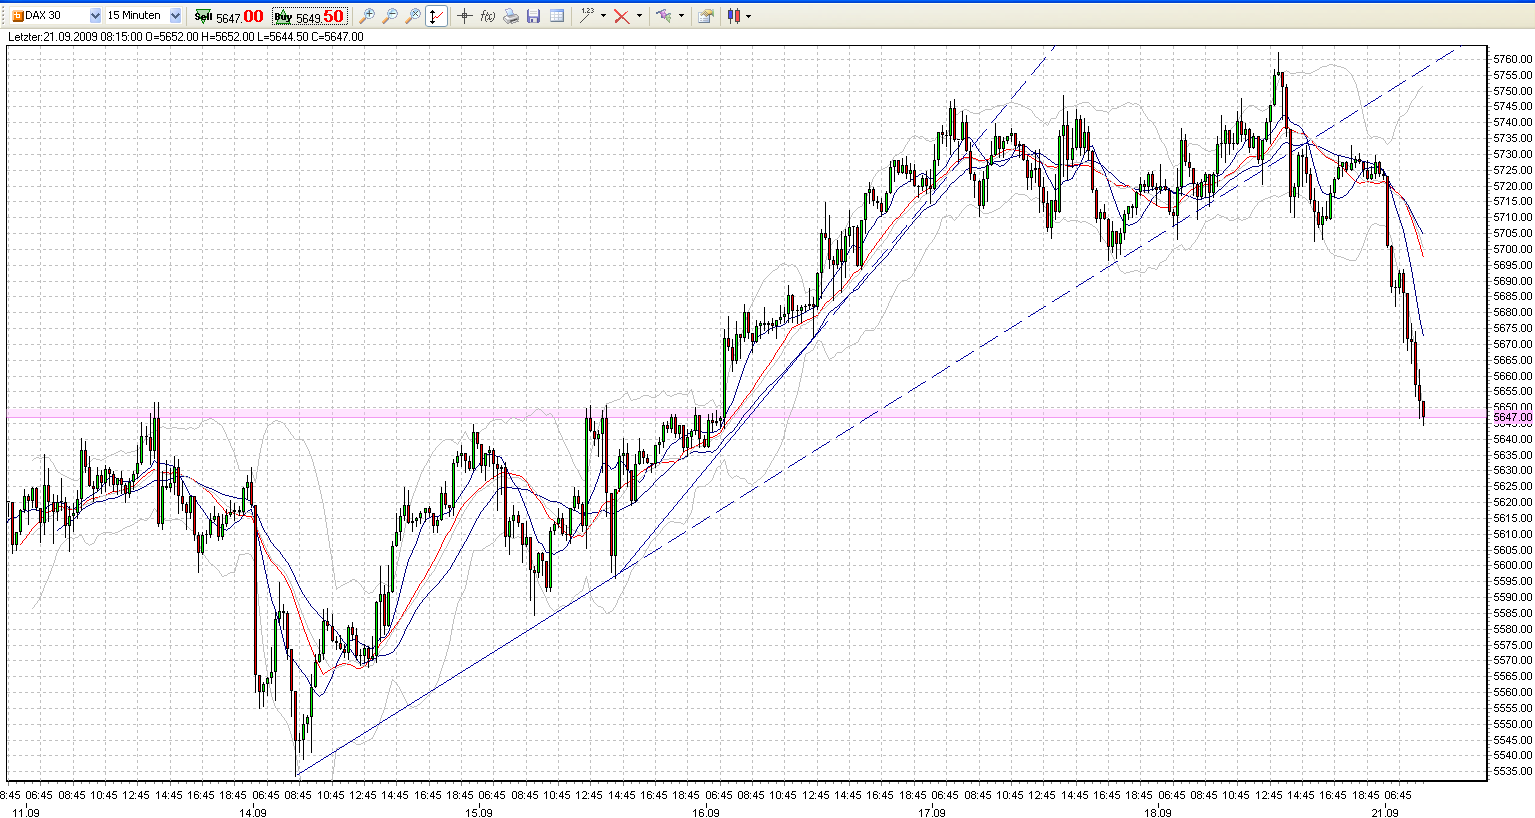This screenshot has width=1535, height=818.
Task: Open the chart properties icon
Action: click(706, 16)
